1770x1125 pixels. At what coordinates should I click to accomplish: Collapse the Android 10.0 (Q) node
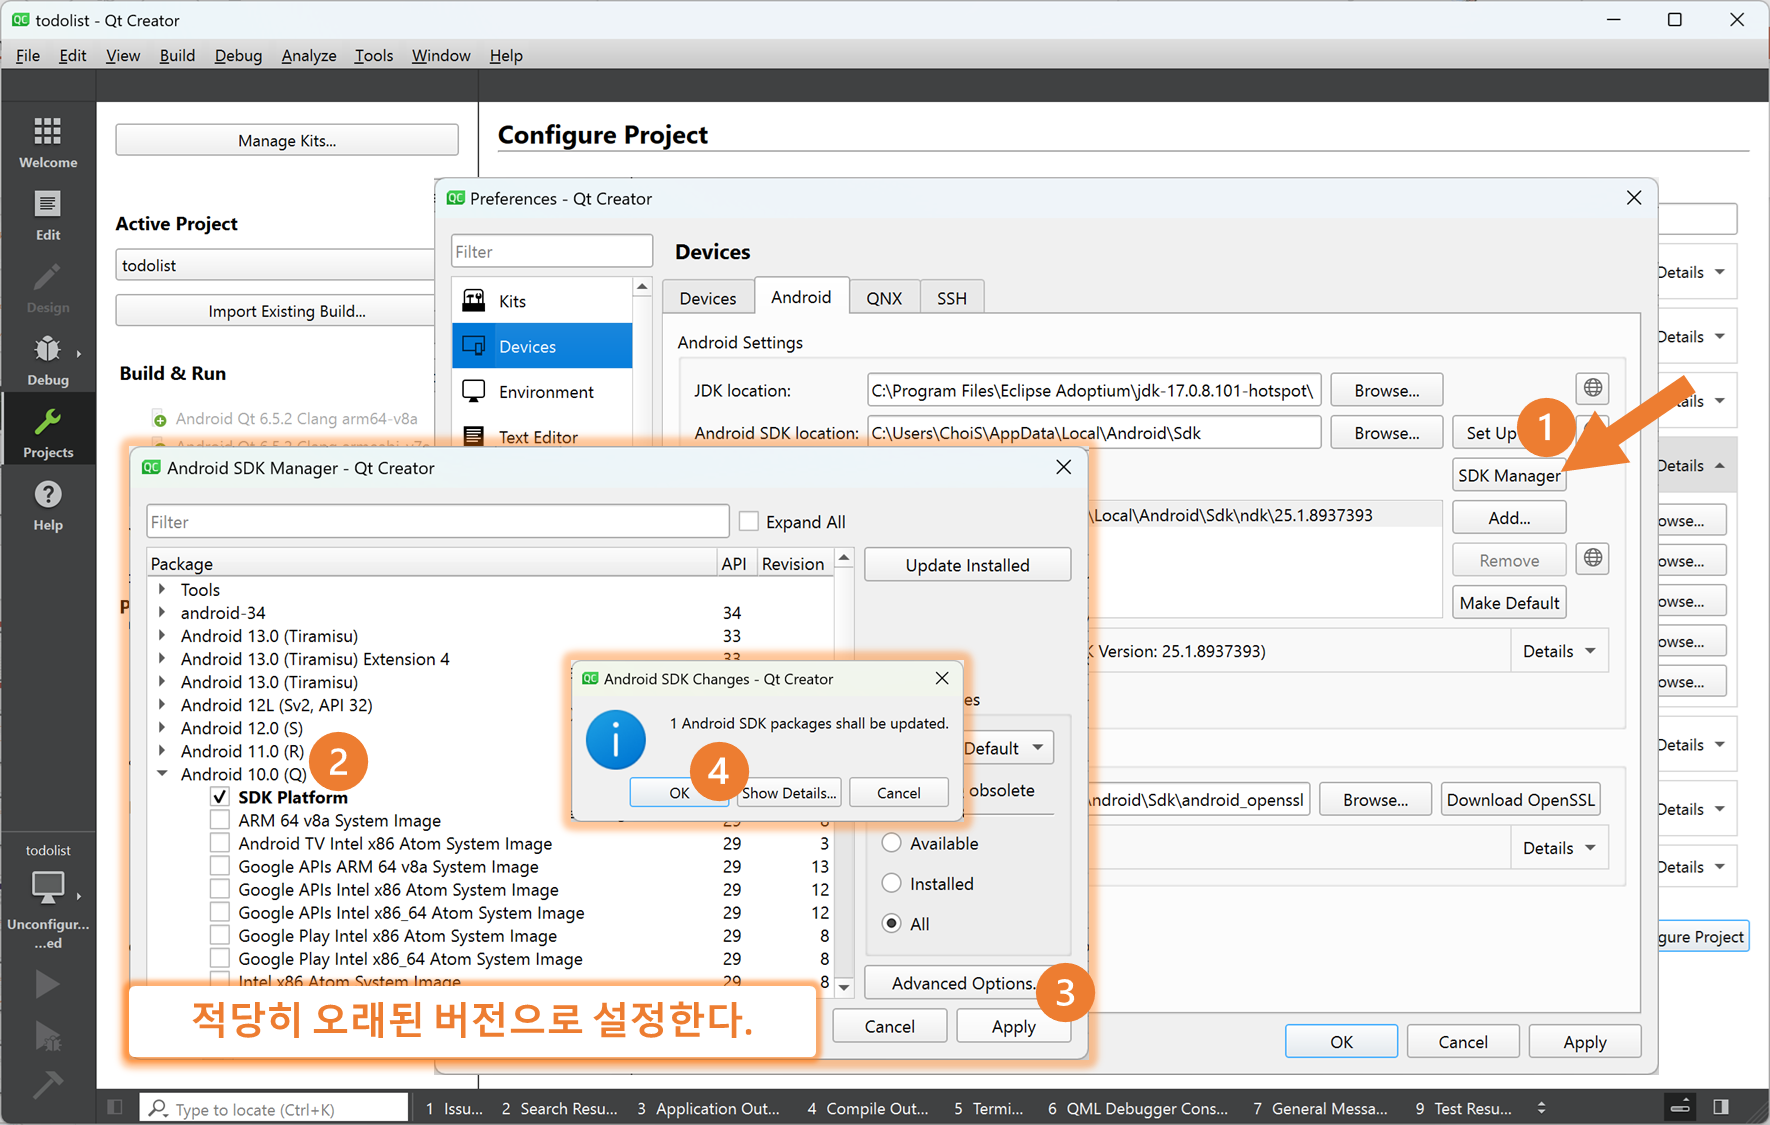coord(162,773)
